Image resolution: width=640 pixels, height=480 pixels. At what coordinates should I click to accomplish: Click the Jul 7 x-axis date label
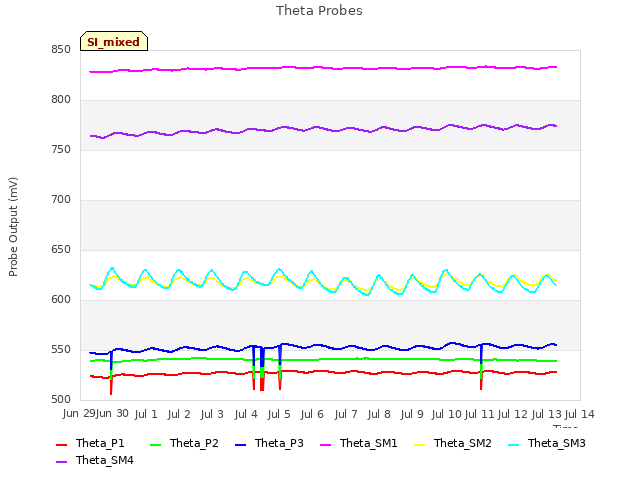346,414
